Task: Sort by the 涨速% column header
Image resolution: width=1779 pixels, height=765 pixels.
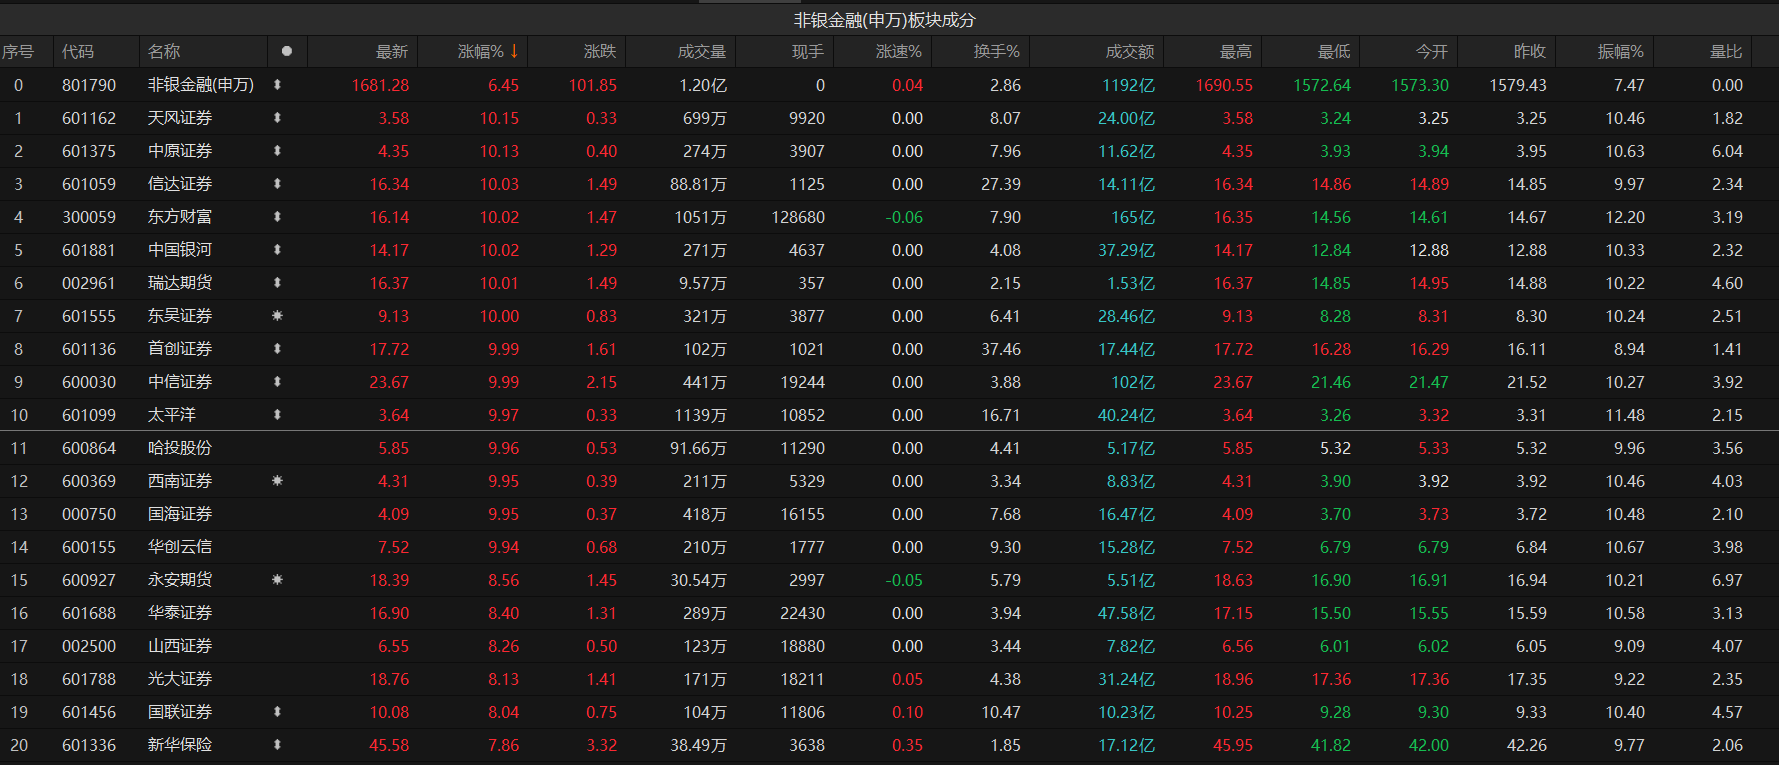Action: [x=899, y=51]
